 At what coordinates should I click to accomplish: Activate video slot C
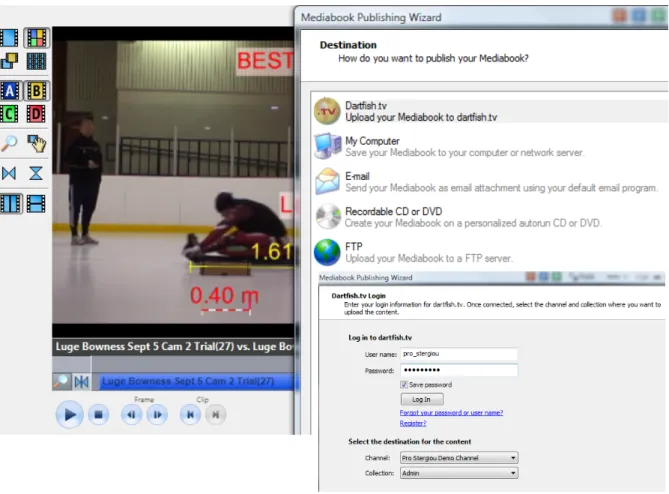tap(9, 114)
